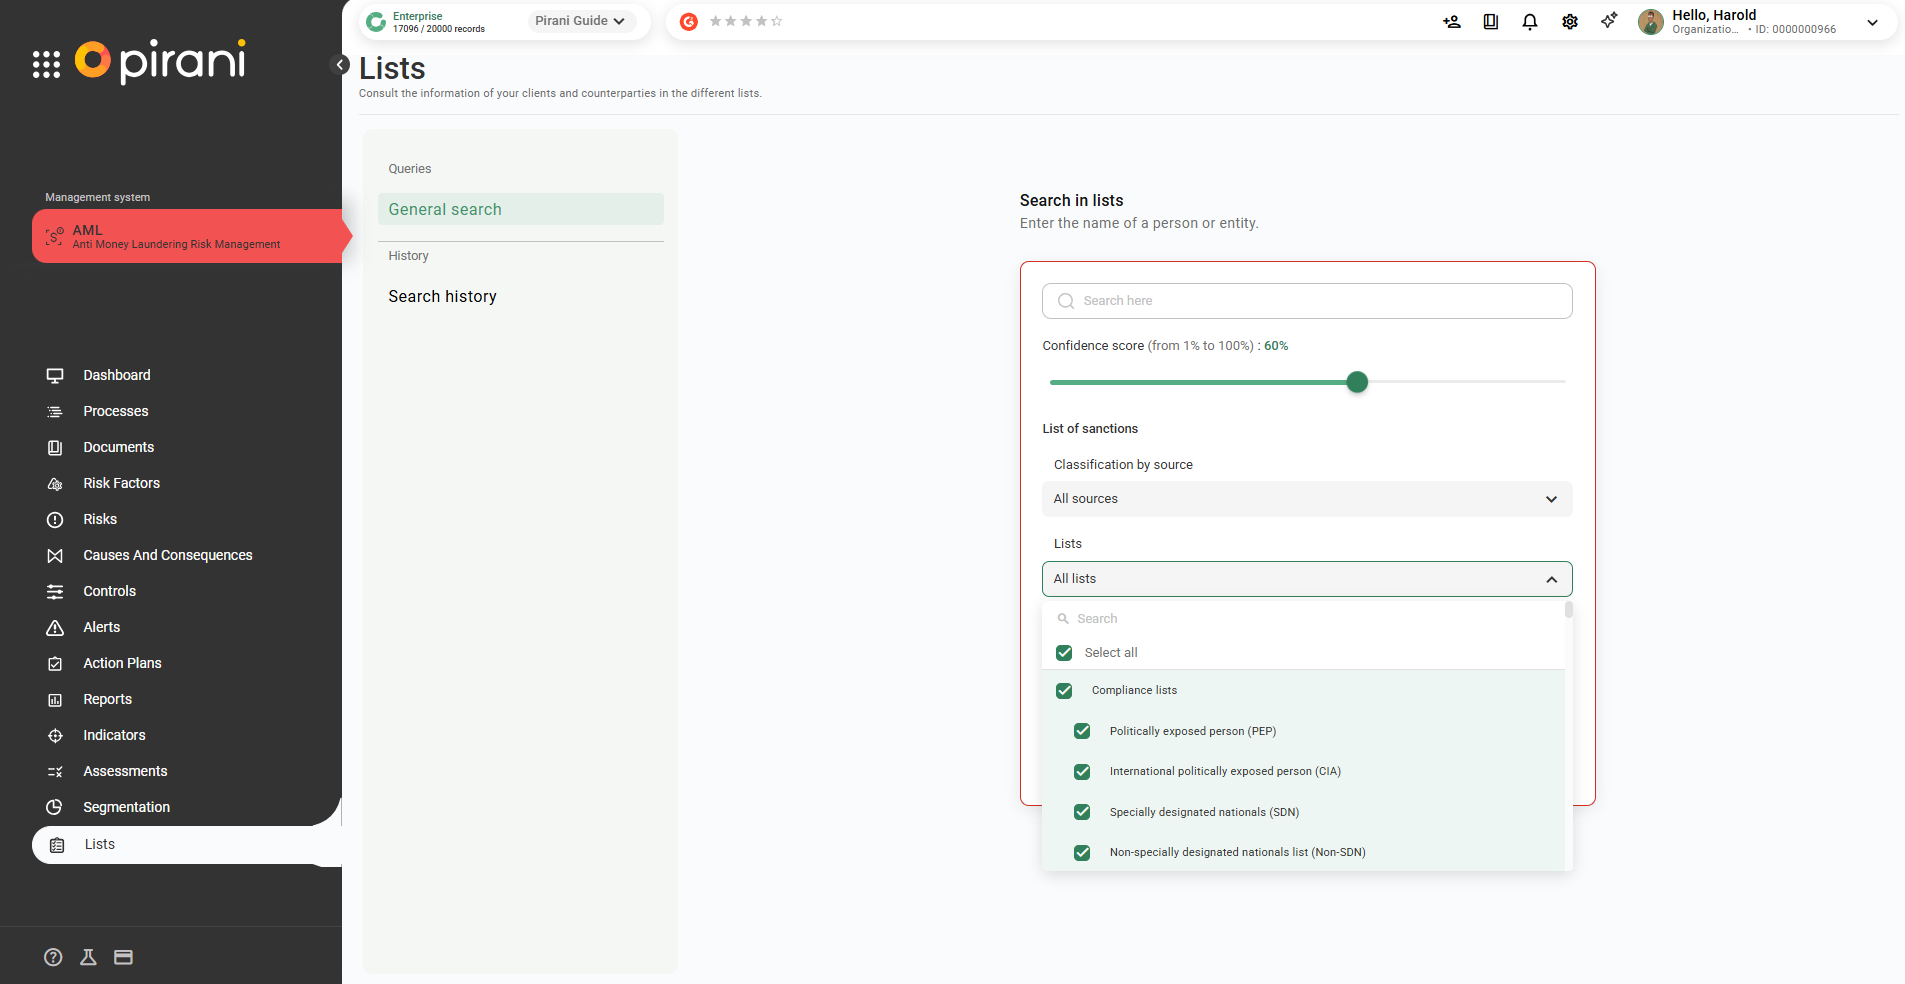Open Risk Factors in sidebar

[x=121, y=483]
